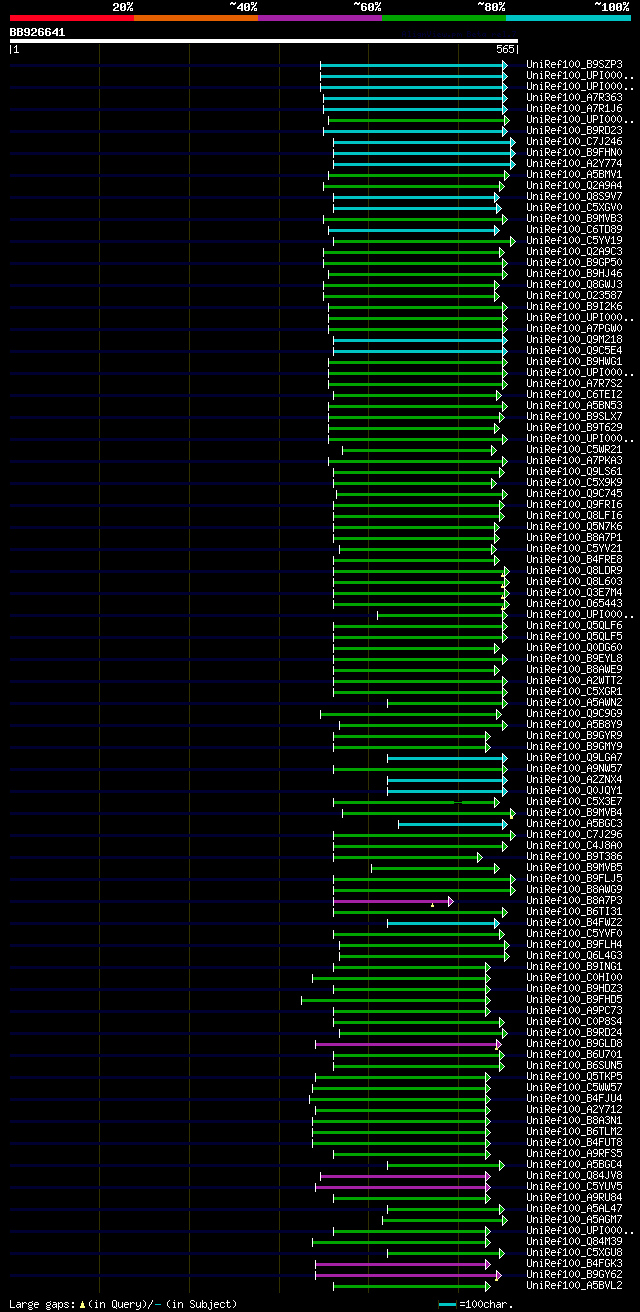Click the label UniRef100_A2WTT2
Screen dimensions: 640x1312
click(574, 681)
